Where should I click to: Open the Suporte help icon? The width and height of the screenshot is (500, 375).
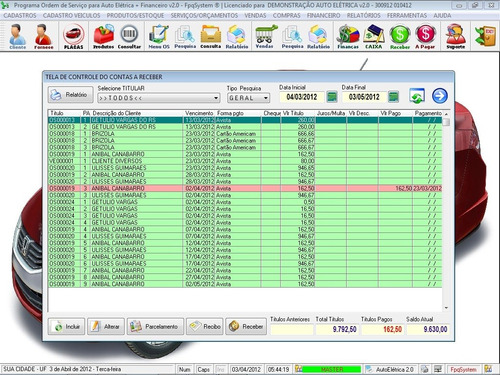point(456,36)
